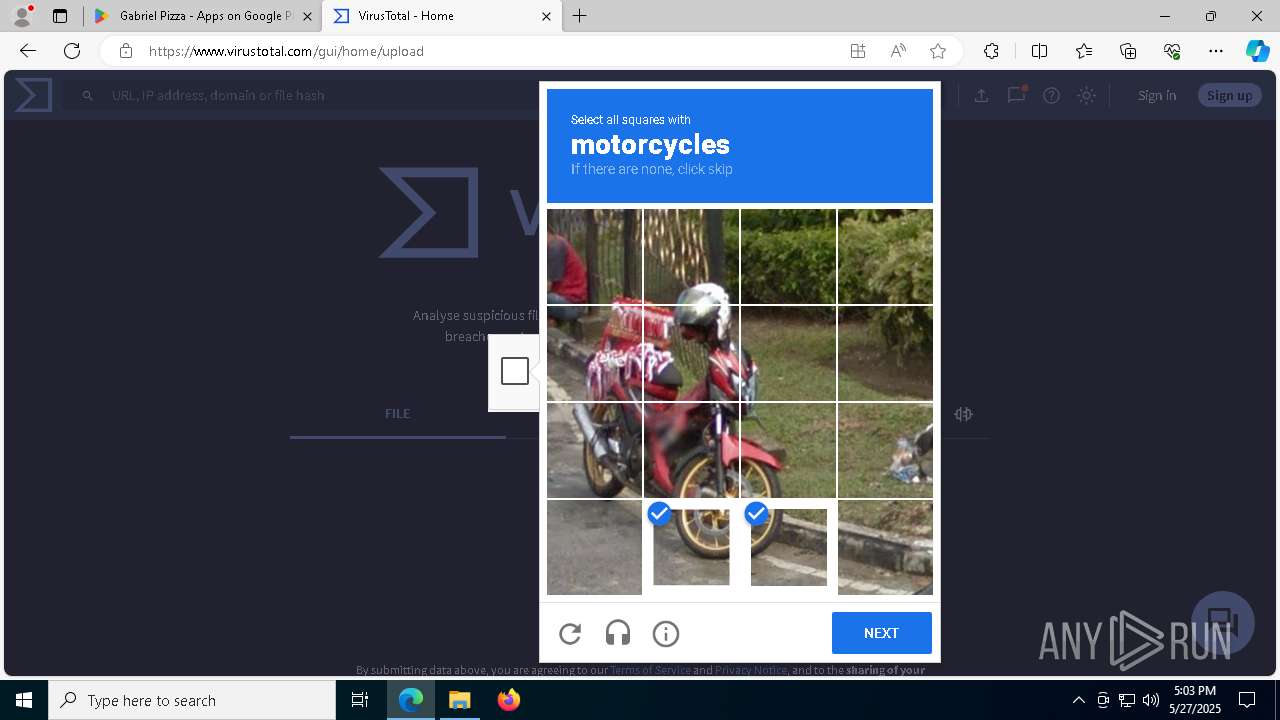Open Tab actions menu icon
The height and width of the screenshot is (720, 1280).
click(x=60, y=16)
